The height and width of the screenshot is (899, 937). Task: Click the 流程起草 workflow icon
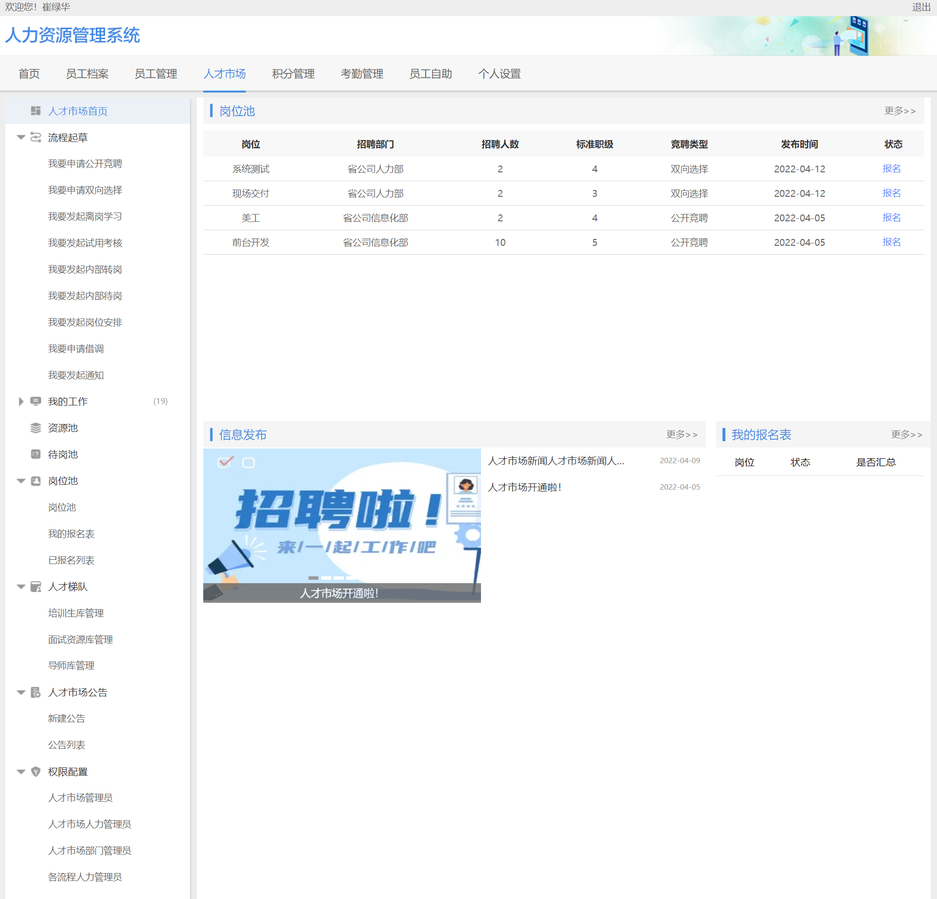[x=36, y=137]
